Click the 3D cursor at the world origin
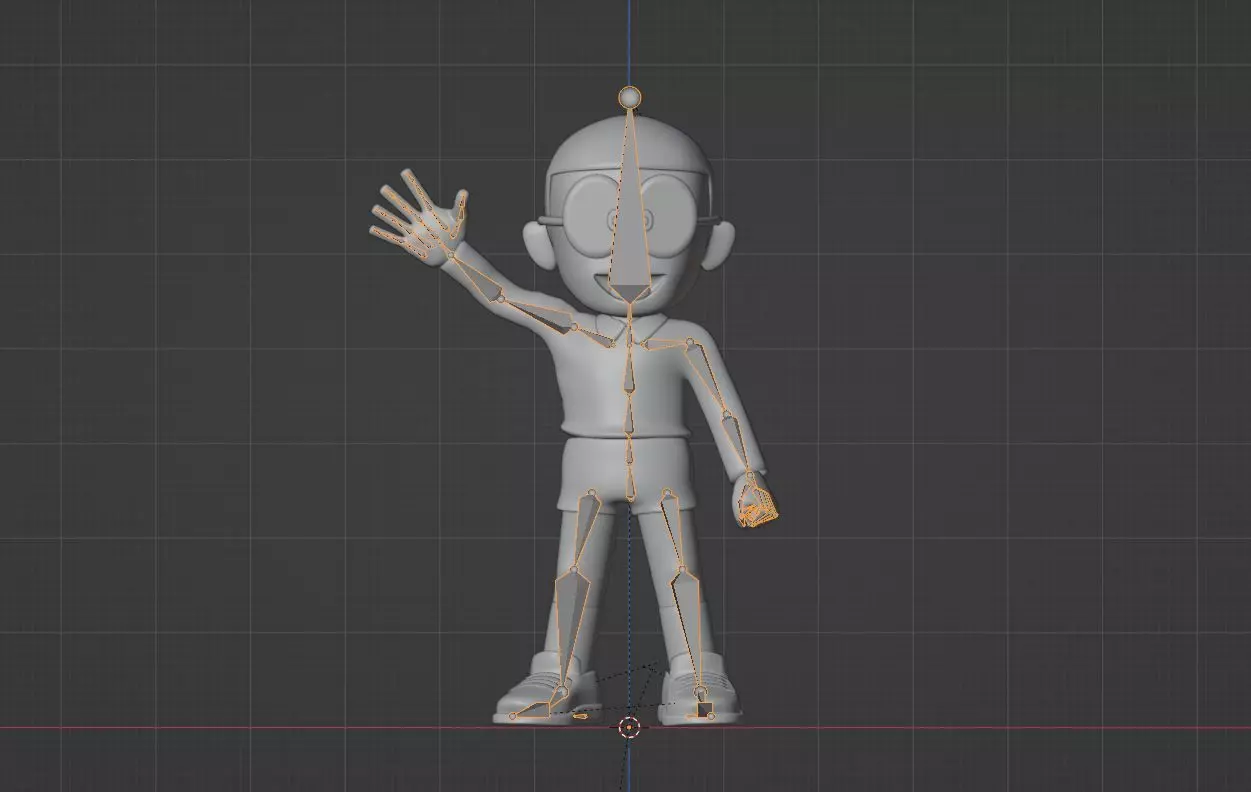1251x792 pixels. tap(629, 728)
